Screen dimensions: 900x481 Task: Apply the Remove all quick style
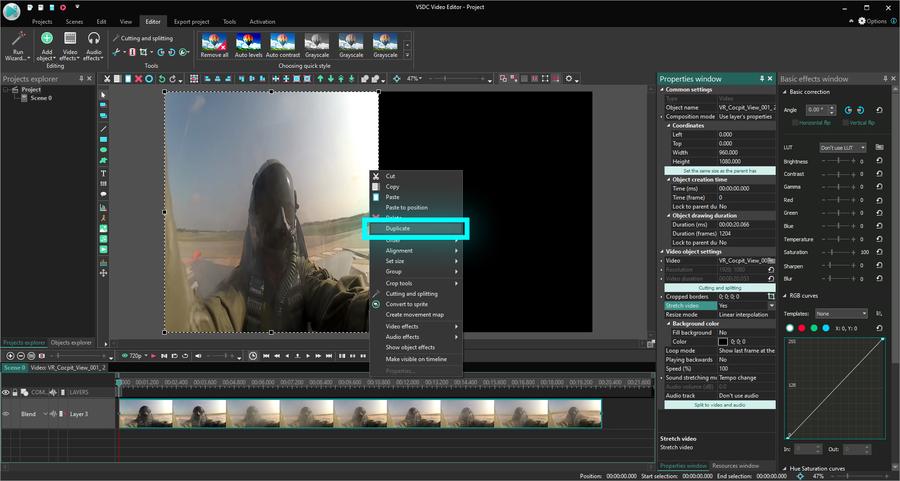click(214, 45)
